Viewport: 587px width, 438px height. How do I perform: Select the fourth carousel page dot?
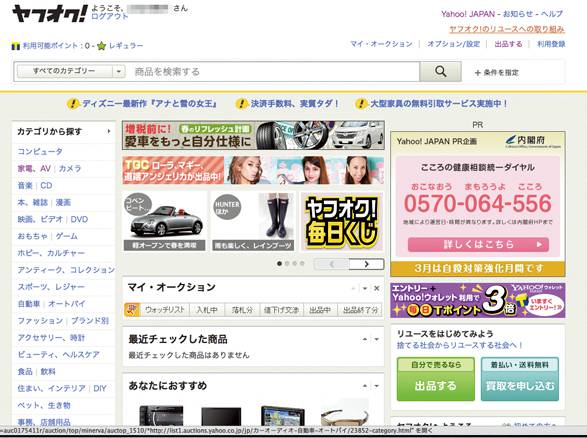tap(302, 264)
